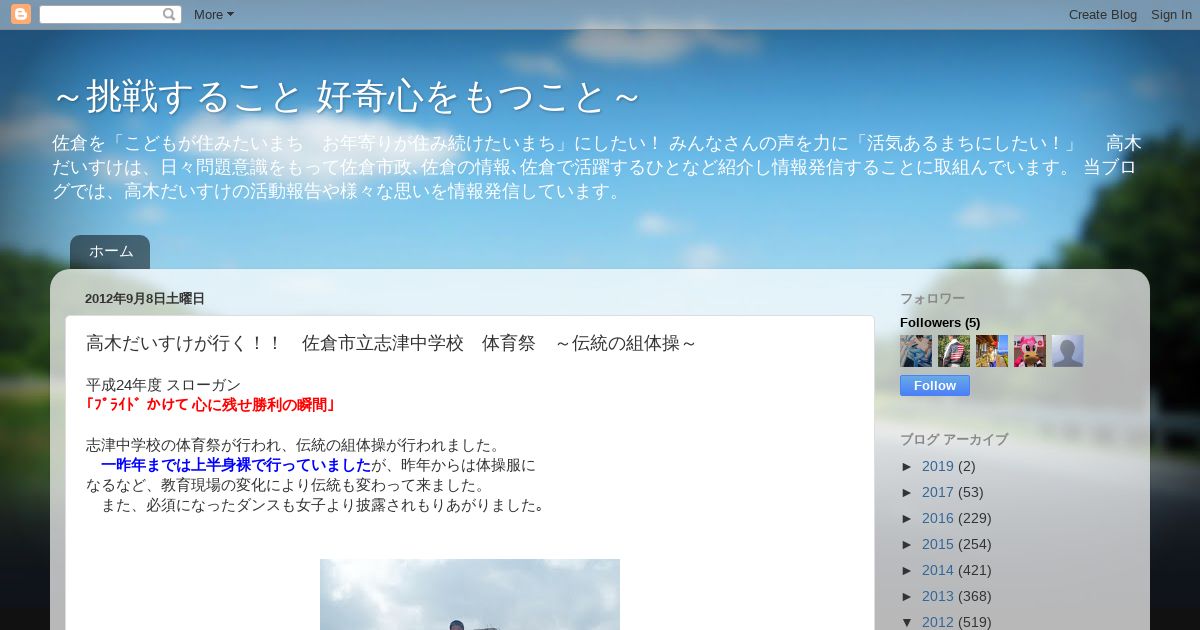Expand the 2017 archive triangle
The image size is (1200, 630).
pyautogui.click(x=908, y=492)
